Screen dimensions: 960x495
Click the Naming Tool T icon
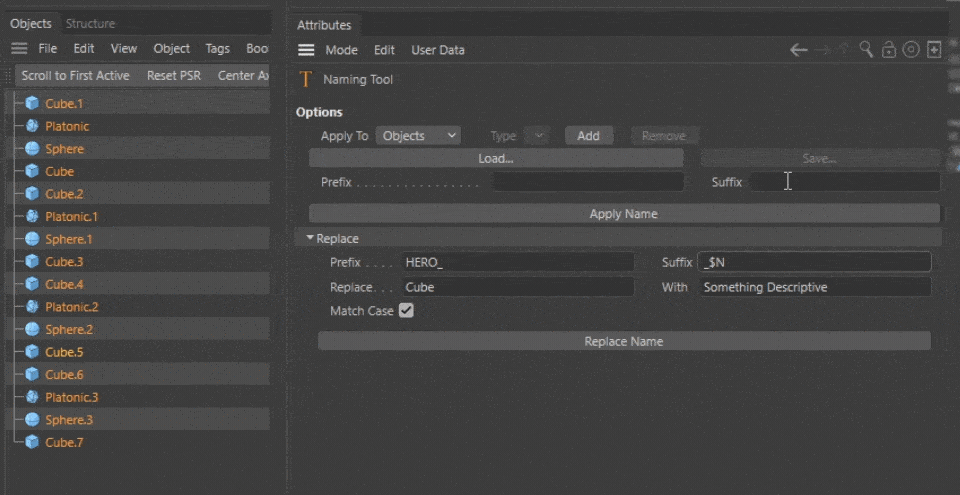[306, 80]
